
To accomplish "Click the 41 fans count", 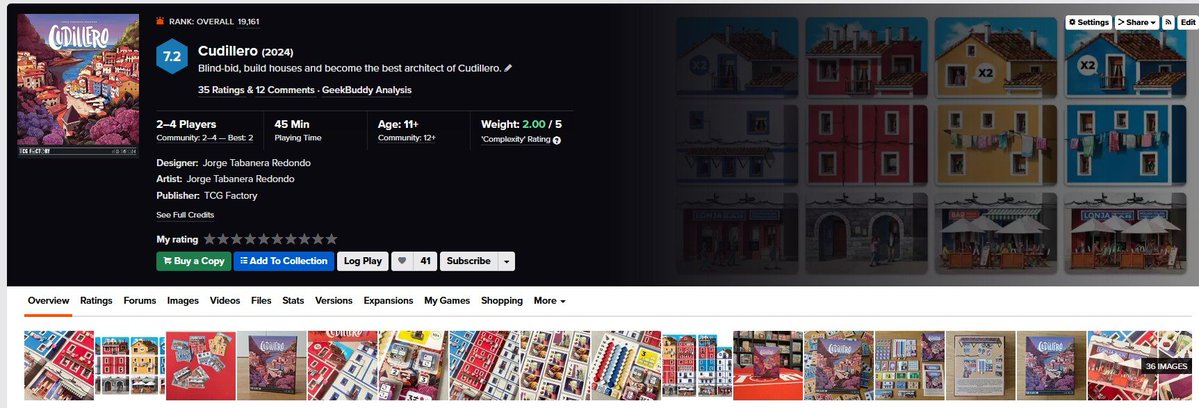I will tap(425, 261).
